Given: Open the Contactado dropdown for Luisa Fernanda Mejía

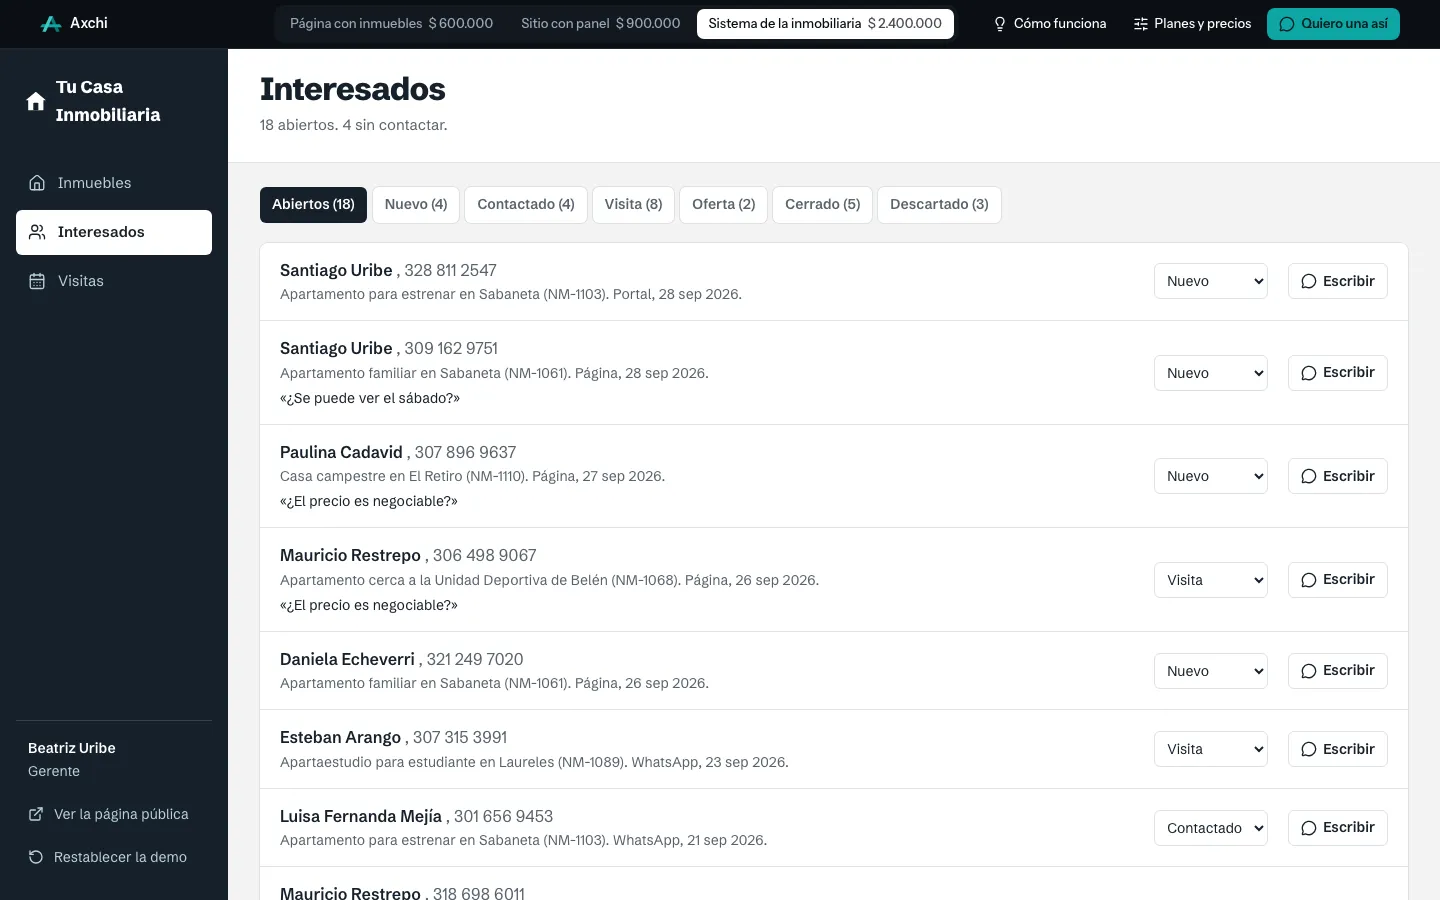Looking at the screenshot, I should click(1211, 828).
